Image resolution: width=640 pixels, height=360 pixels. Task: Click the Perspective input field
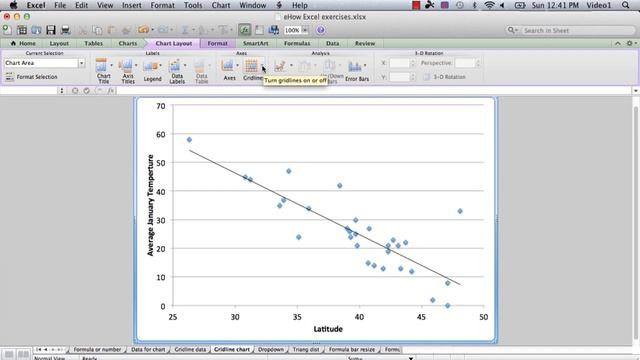pyautogui.click(x=465, y=63)
